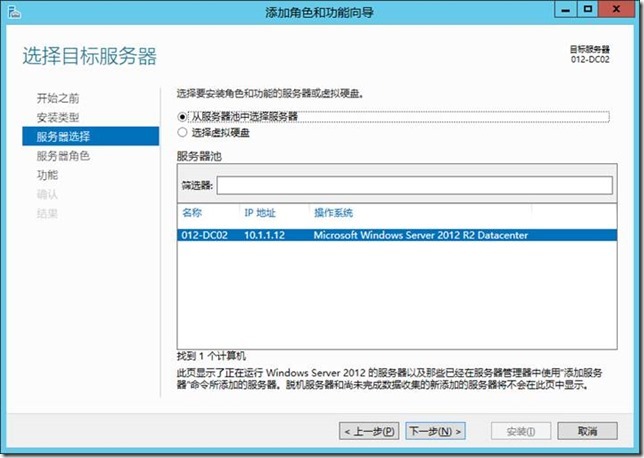Sort the list by the 名称 column header

point(192,213)
